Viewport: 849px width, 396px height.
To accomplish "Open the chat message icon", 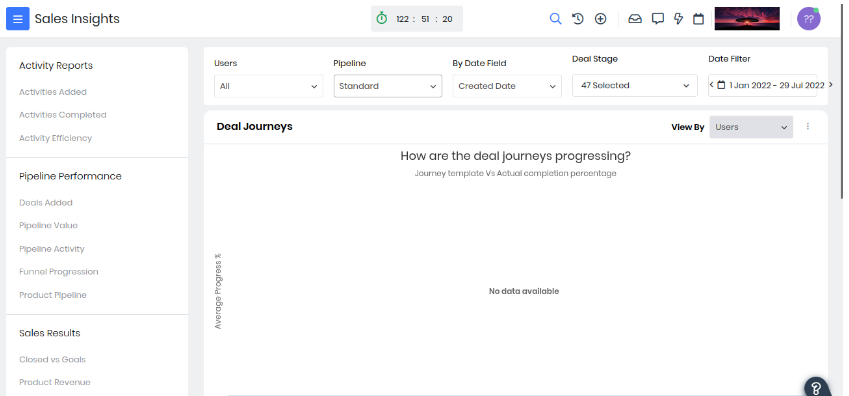I will (657, 19).
